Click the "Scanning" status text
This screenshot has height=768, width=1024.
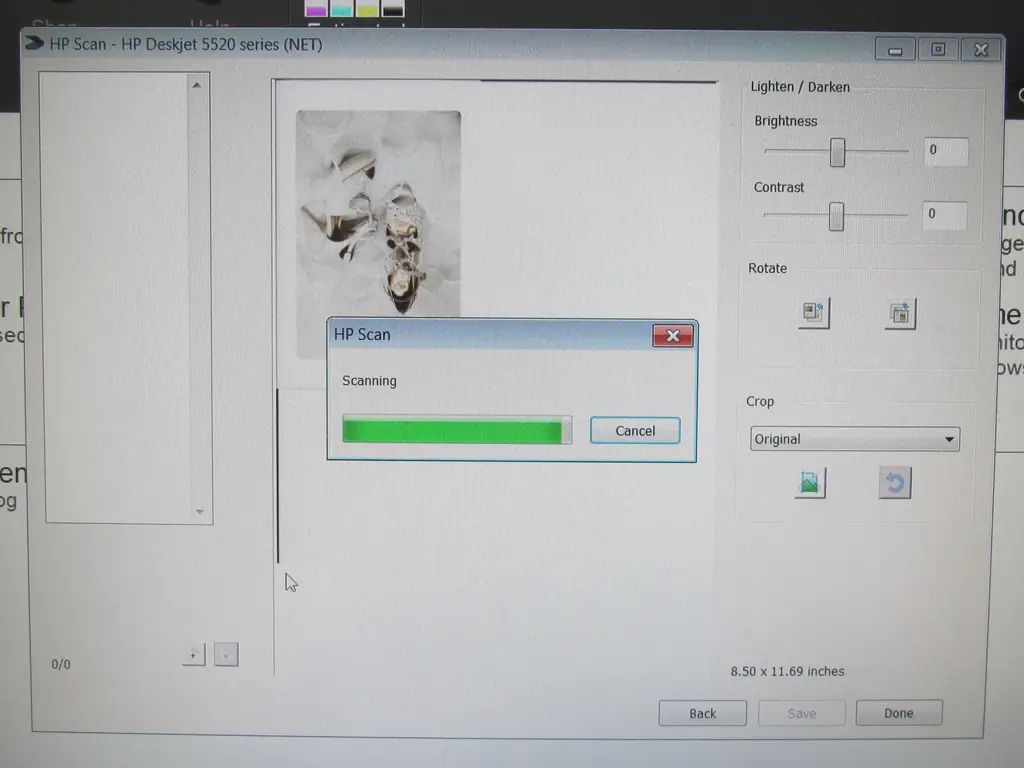(369, 381)
